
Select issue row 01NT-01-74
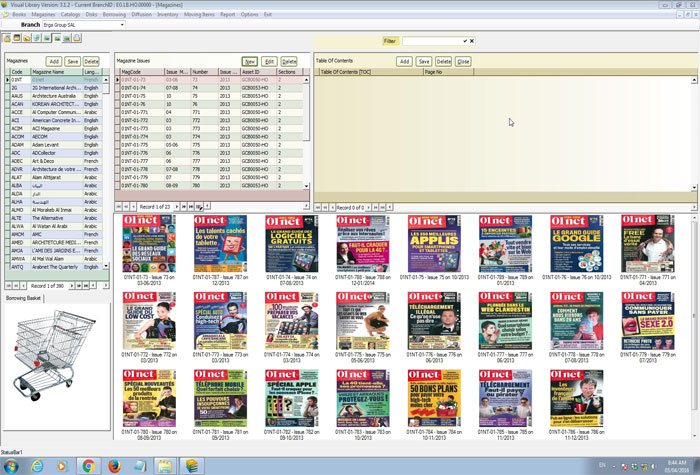pyautogui.click(x=212, y=88)
